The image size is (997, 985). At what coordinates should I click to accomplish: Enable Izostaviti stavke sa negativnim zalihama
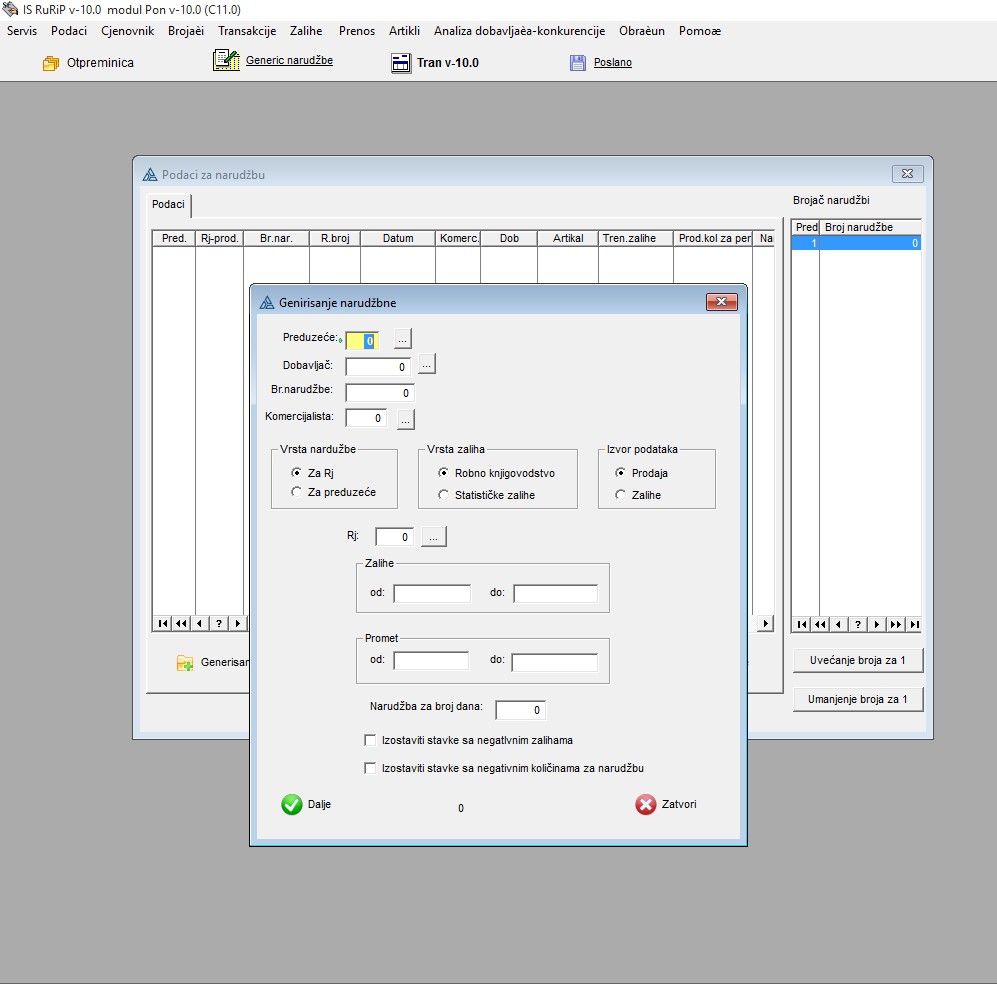(371, 741)
